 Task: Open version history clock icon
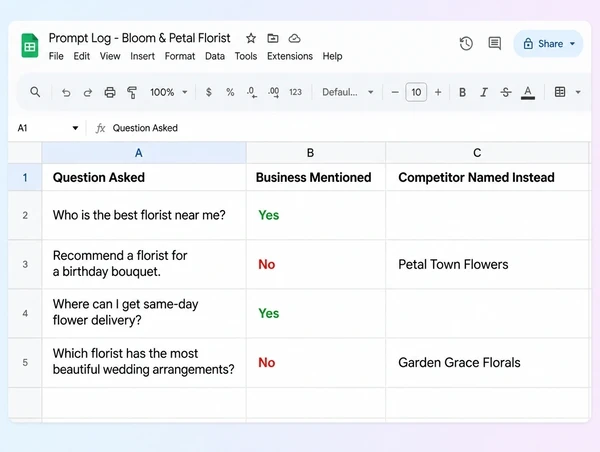click(x=466, y=43)
